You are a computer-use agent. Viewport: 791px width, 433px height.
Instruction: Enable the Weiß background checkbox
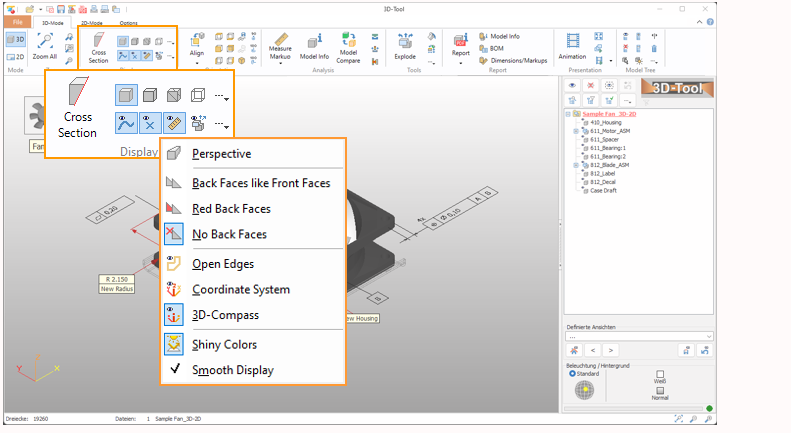pos(660,374)
